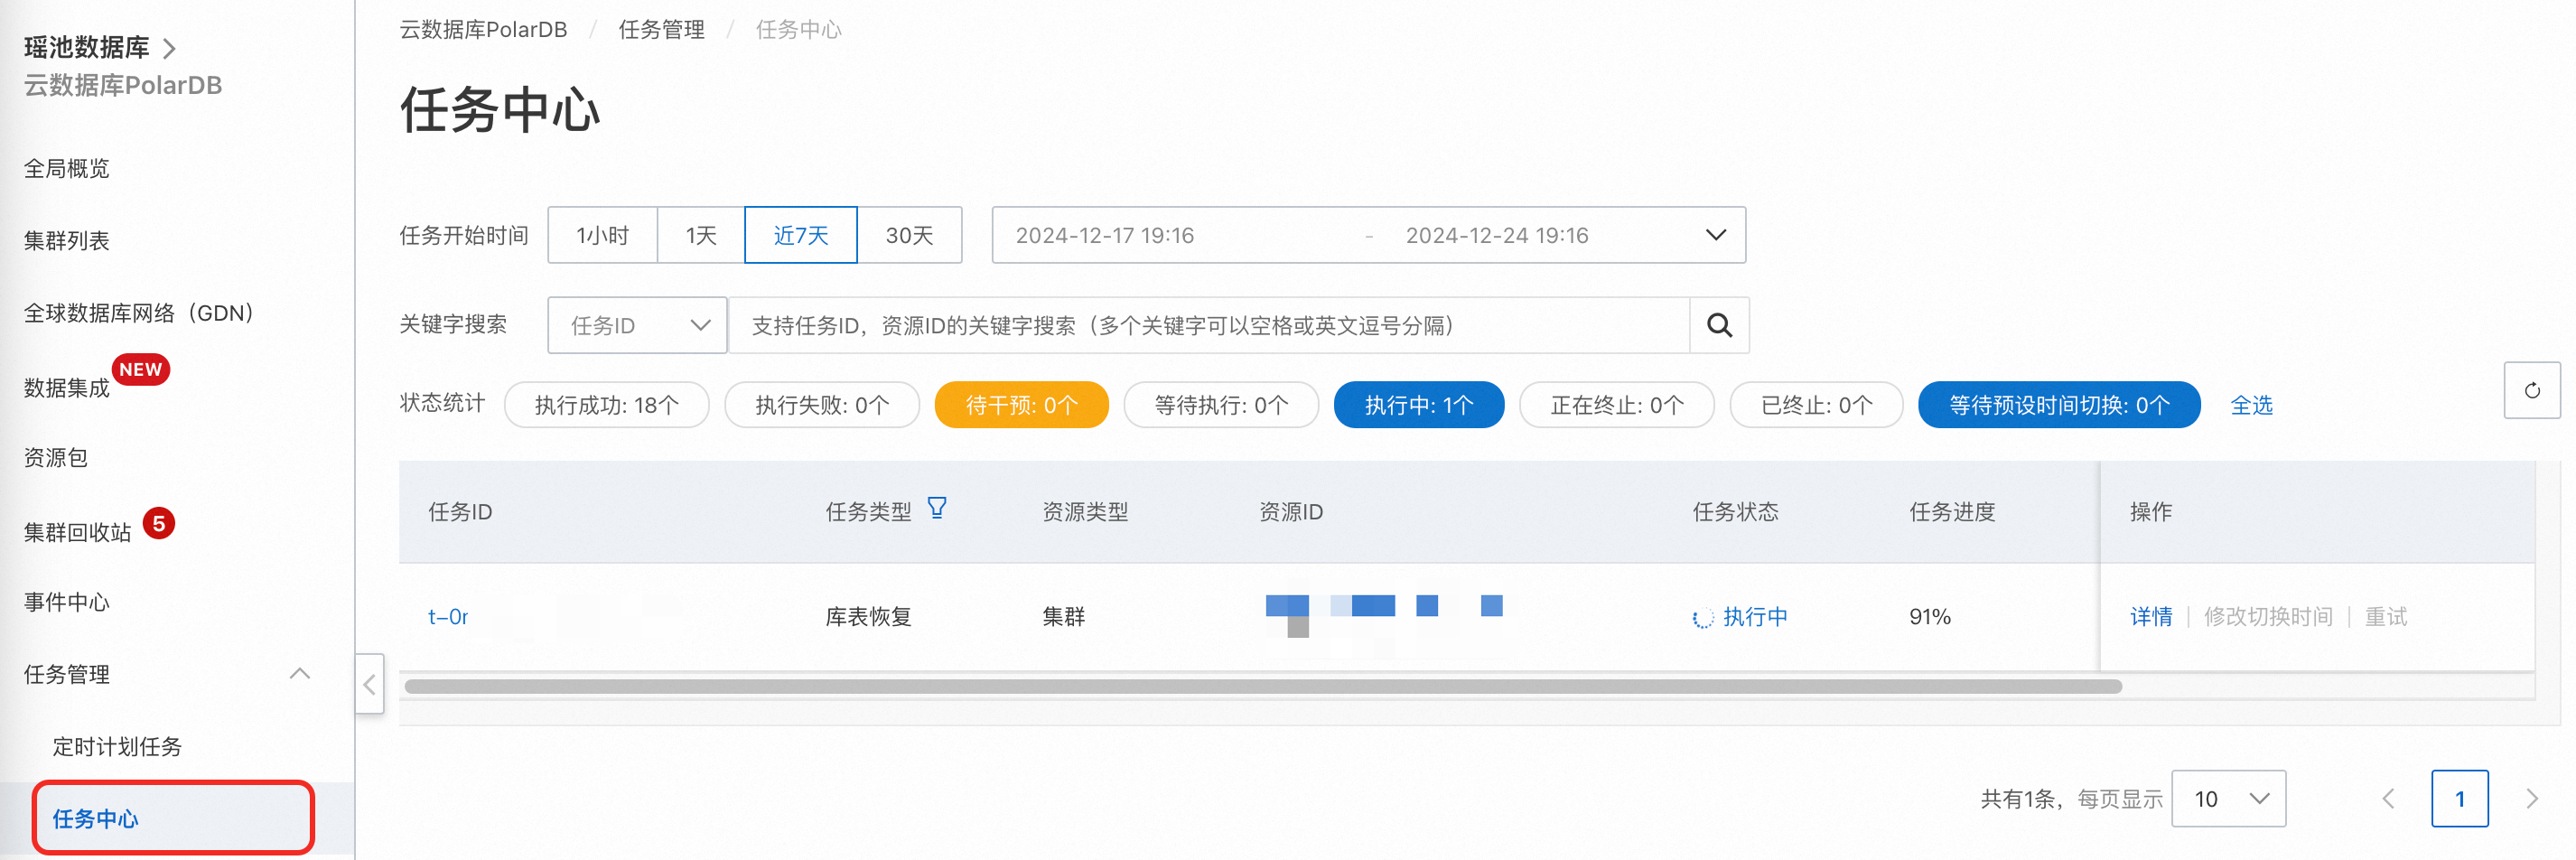Click the 任务状态 column header
This screenshot has height=860, width=2576.
pos(1735,511)
